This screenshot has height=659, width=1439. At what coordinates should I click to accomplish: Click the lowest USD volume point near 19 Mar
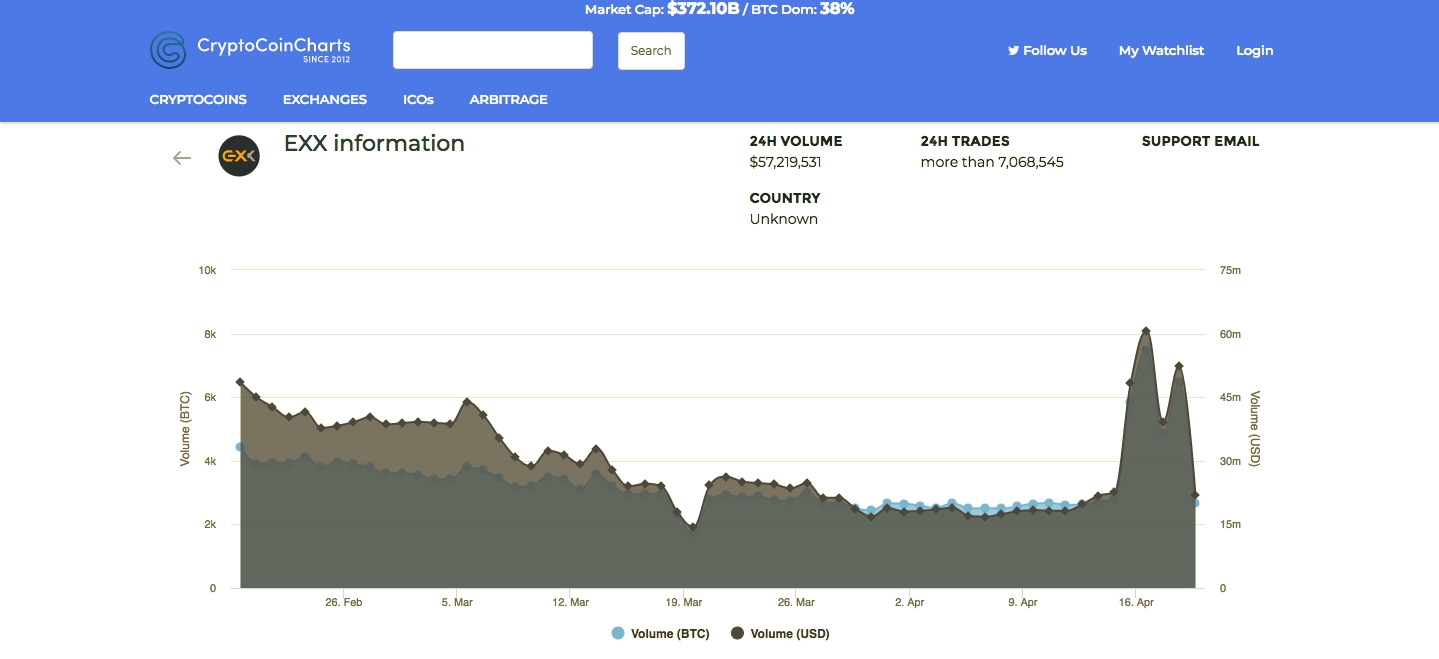(x=692, y=527)
